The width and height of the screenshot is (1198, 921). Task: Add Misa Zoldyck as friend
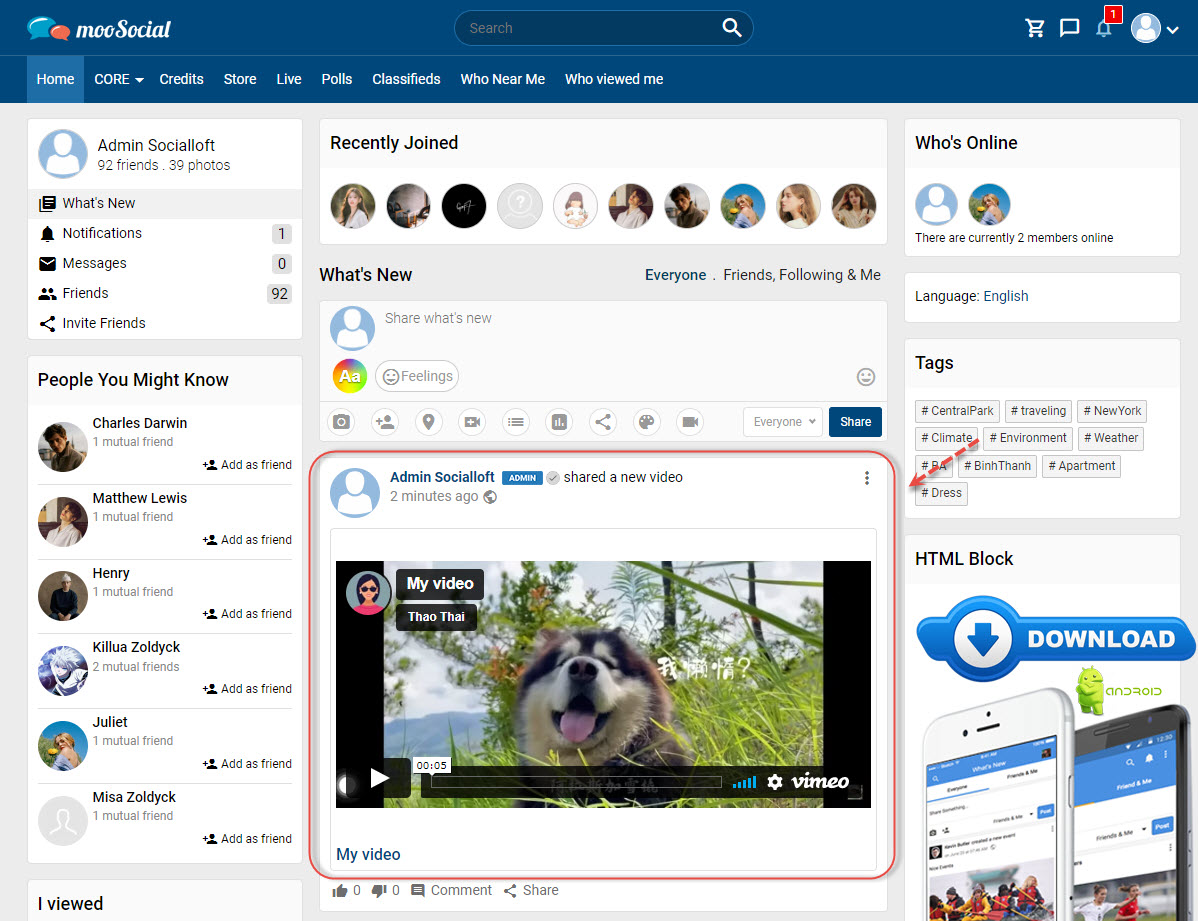(x=247, y=838)
